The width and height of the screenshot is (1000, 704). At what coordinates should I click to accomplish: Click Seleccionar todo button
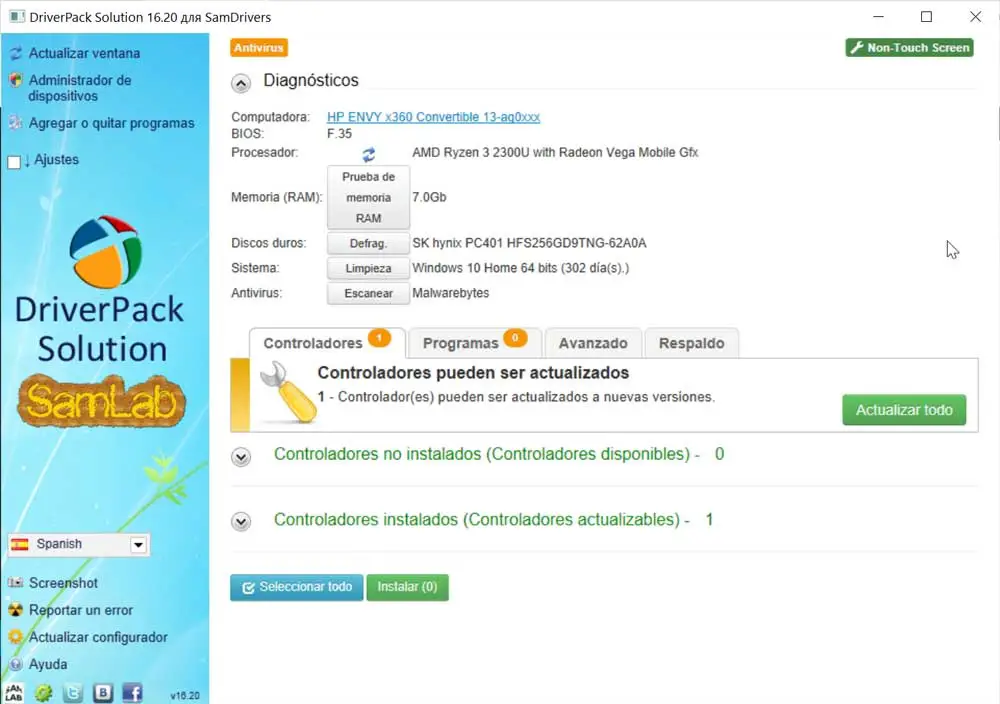pyautogui.click(x=297, y=587)
